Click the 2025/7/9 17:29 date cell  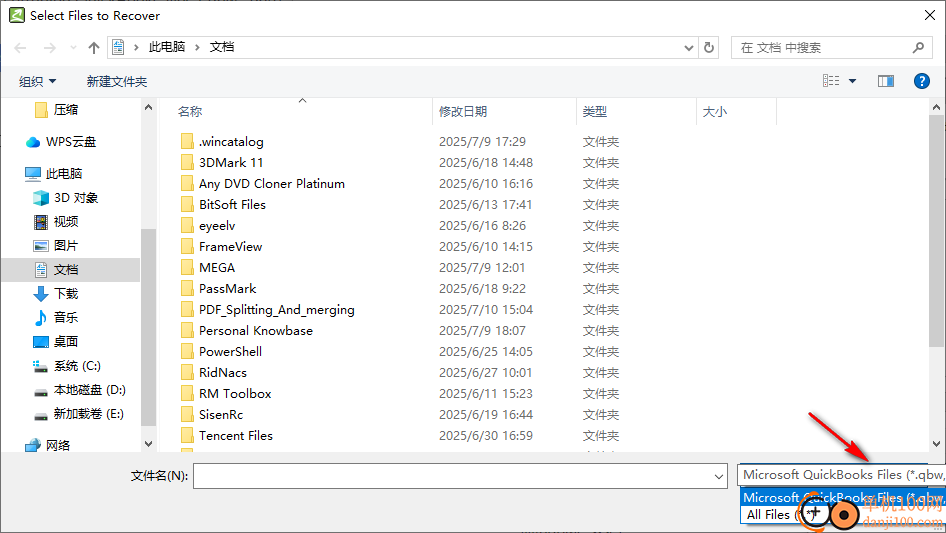pos(482,142)
